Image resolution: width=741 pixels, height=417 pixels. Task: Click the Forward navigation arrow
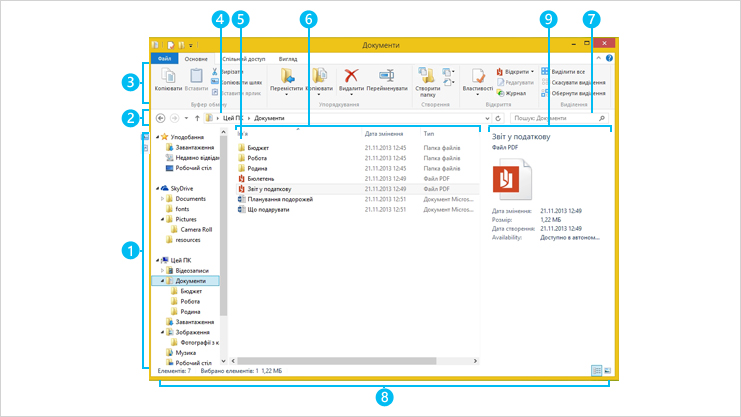[x=174, y=118]
